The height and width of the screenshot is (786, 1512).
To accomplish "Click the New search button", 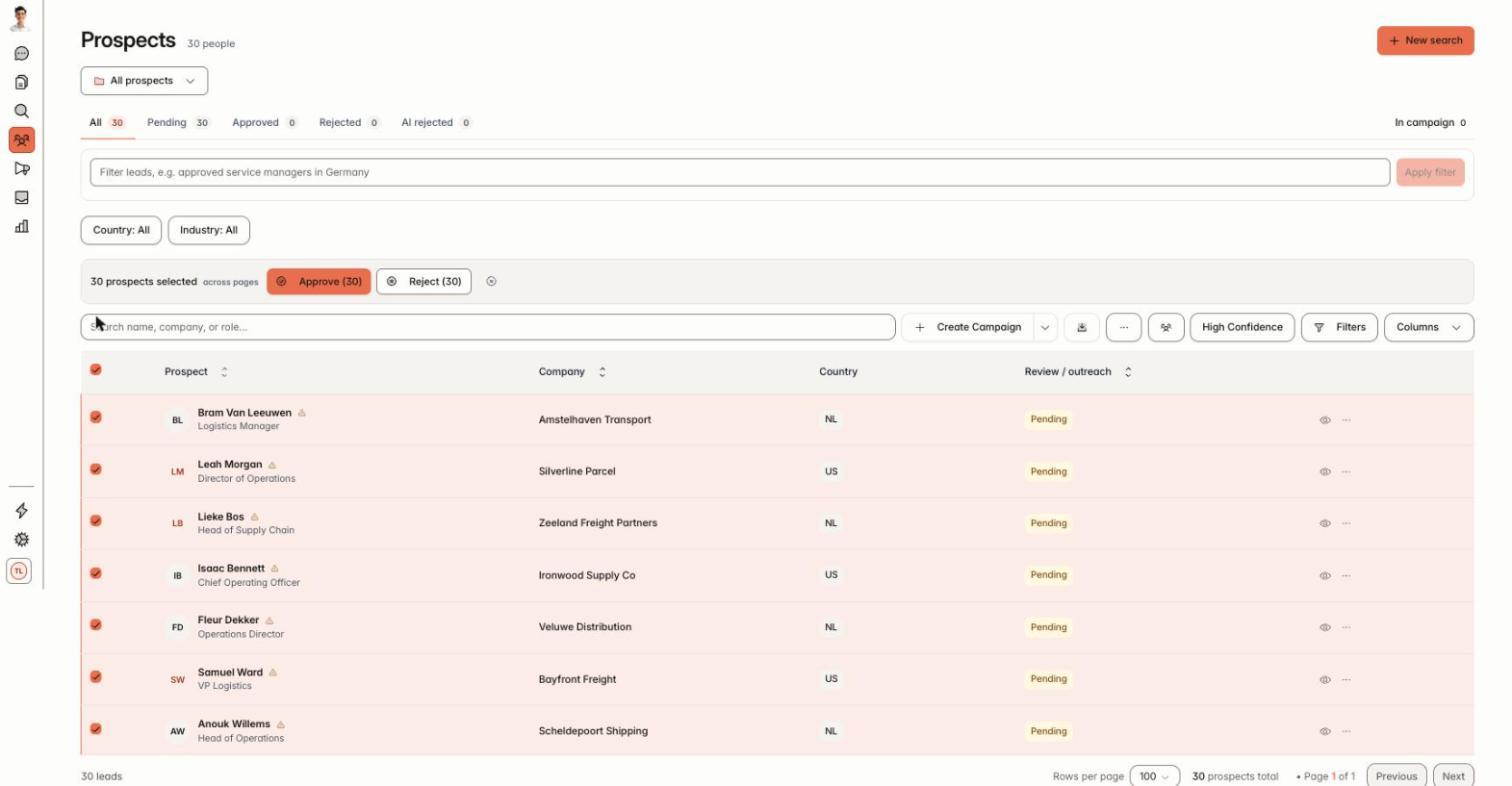I will [1426, 41].
